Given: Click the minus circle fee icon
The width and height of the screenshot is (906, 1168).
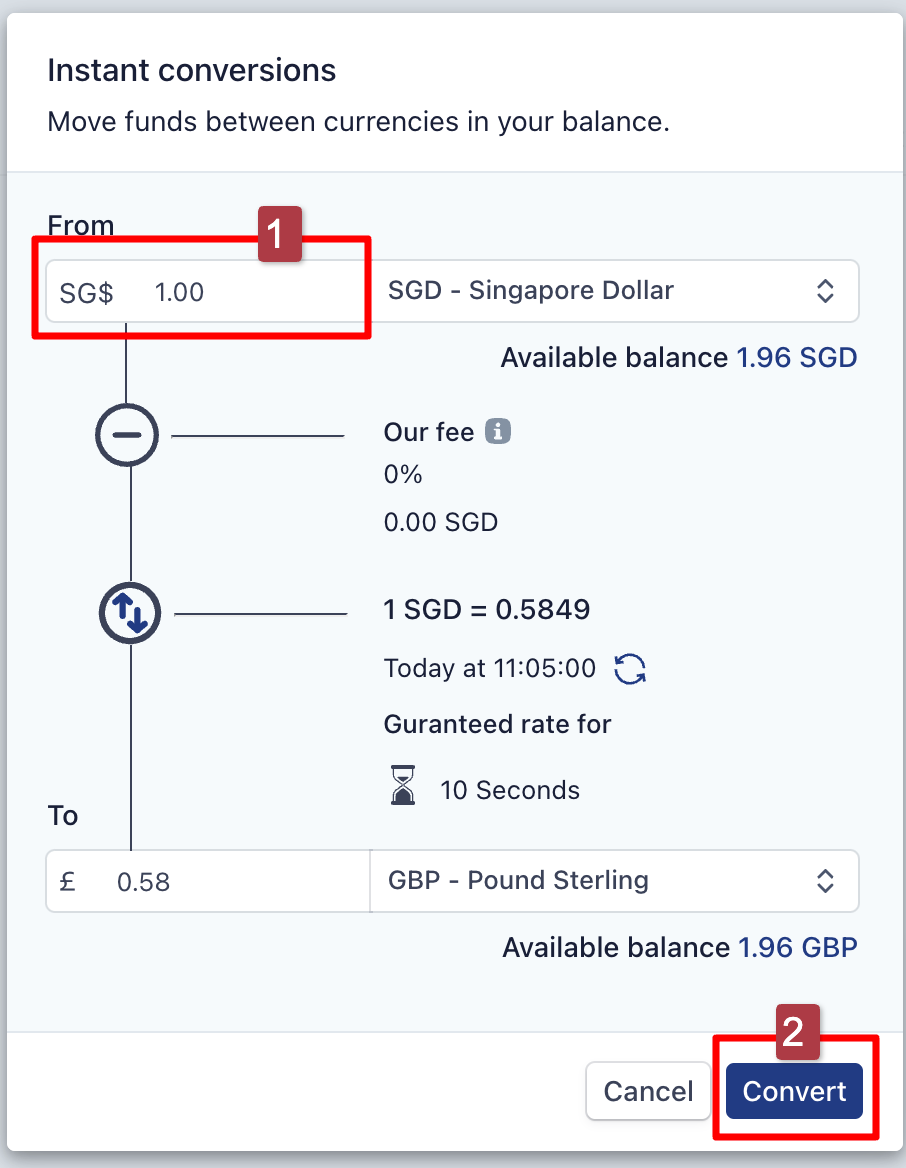Looking at the screenshot, I should tap(127, 435).
